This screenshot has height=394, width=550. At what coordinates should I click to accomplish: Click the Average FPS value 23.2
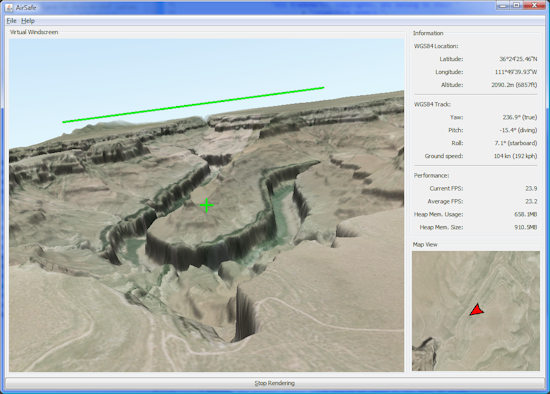click(531, 201)
